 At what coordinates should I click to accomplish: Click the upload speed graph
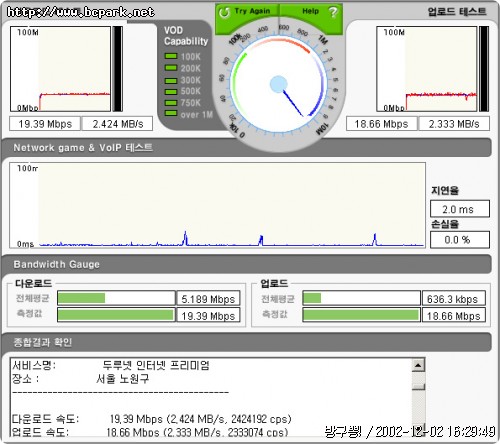click(427, 69)
